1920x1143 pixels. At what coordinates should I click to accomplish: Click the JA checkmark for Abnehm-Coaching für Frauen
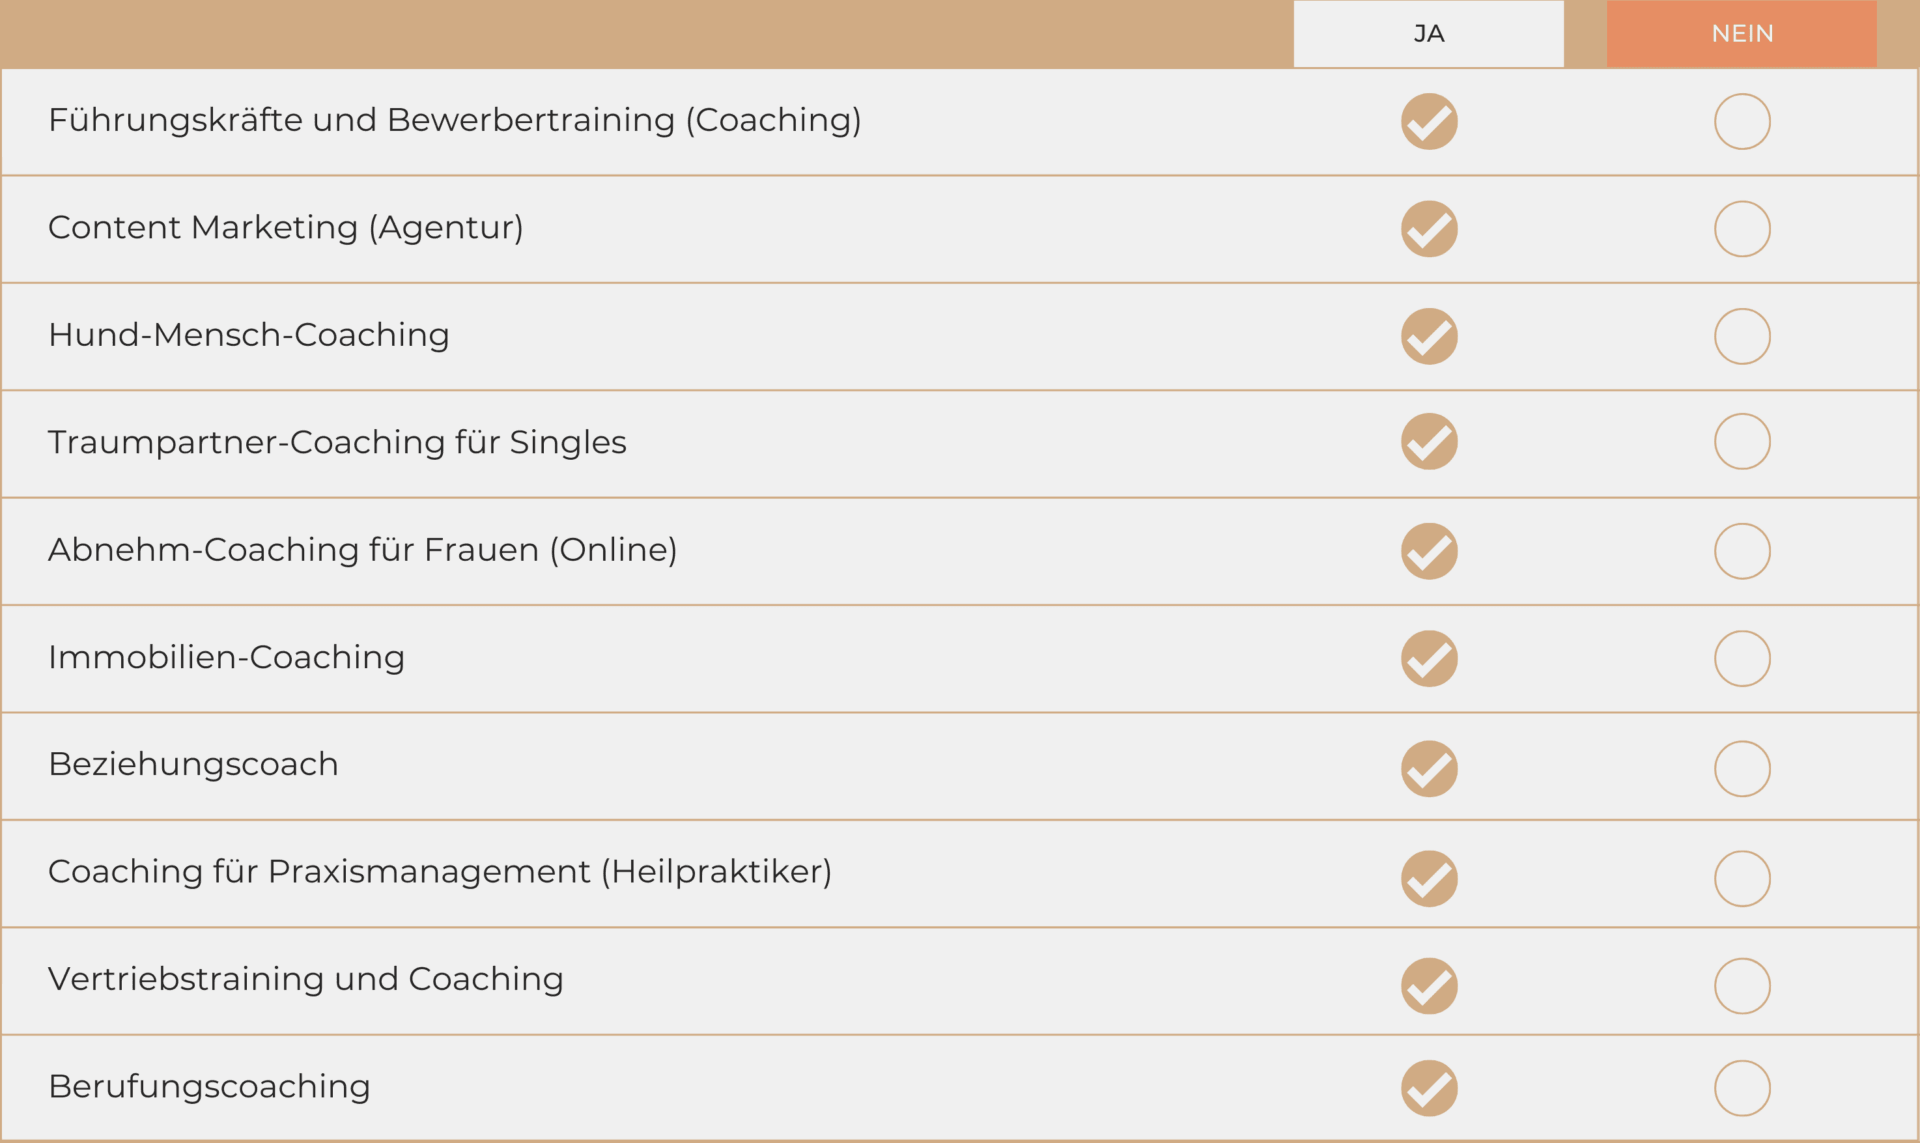1429,551
